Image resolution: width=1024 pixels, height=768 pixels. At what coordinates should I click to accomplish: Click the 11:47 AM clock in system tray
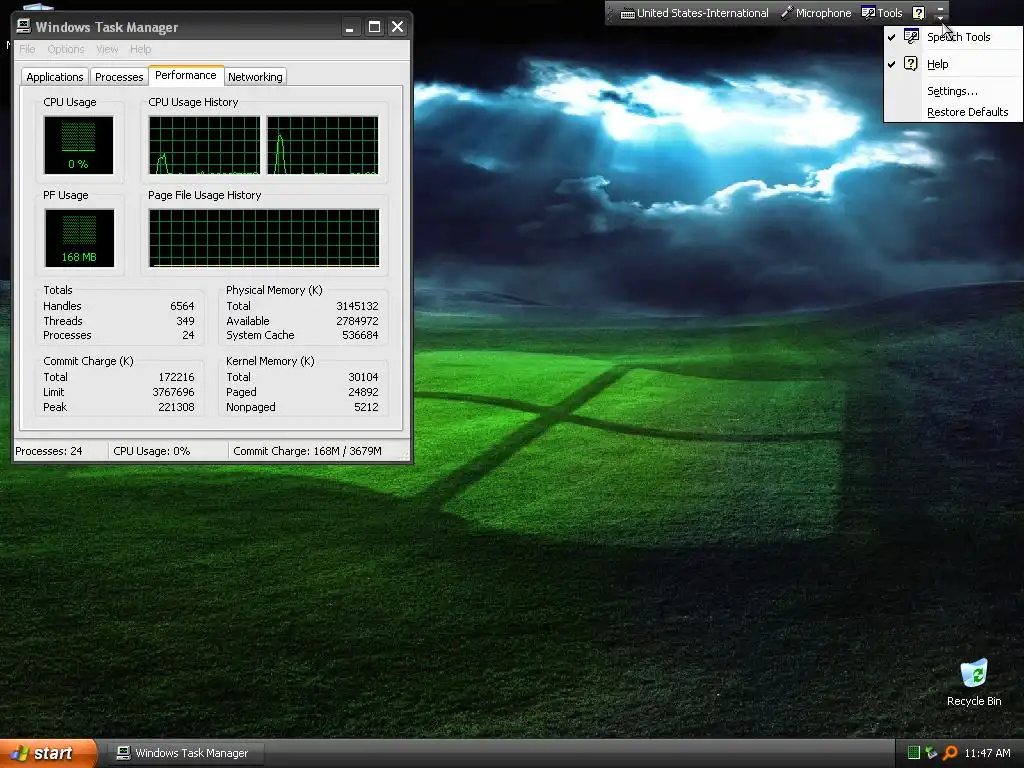[x=987, y=753]
